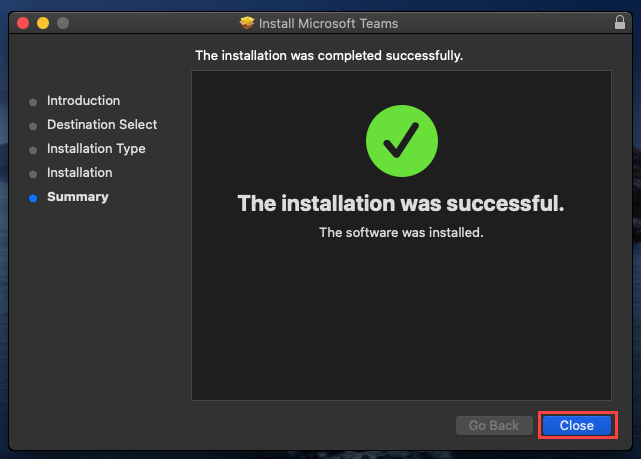641x459 pixels.
Task: Click the gray bullet next to Destination Select
Action: 33,126
